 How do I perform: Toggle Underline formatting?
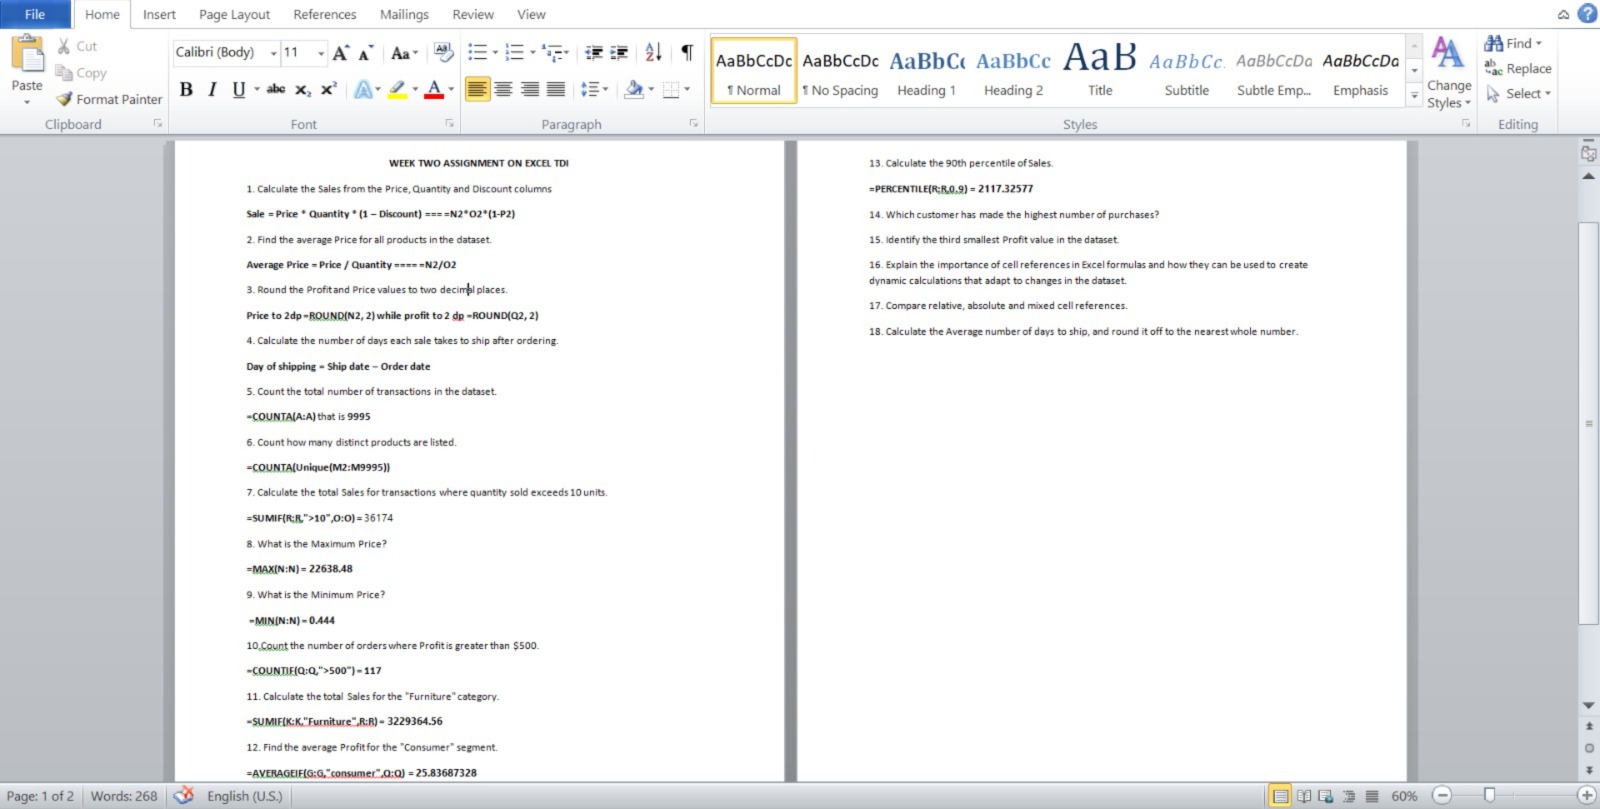[238, 89]
